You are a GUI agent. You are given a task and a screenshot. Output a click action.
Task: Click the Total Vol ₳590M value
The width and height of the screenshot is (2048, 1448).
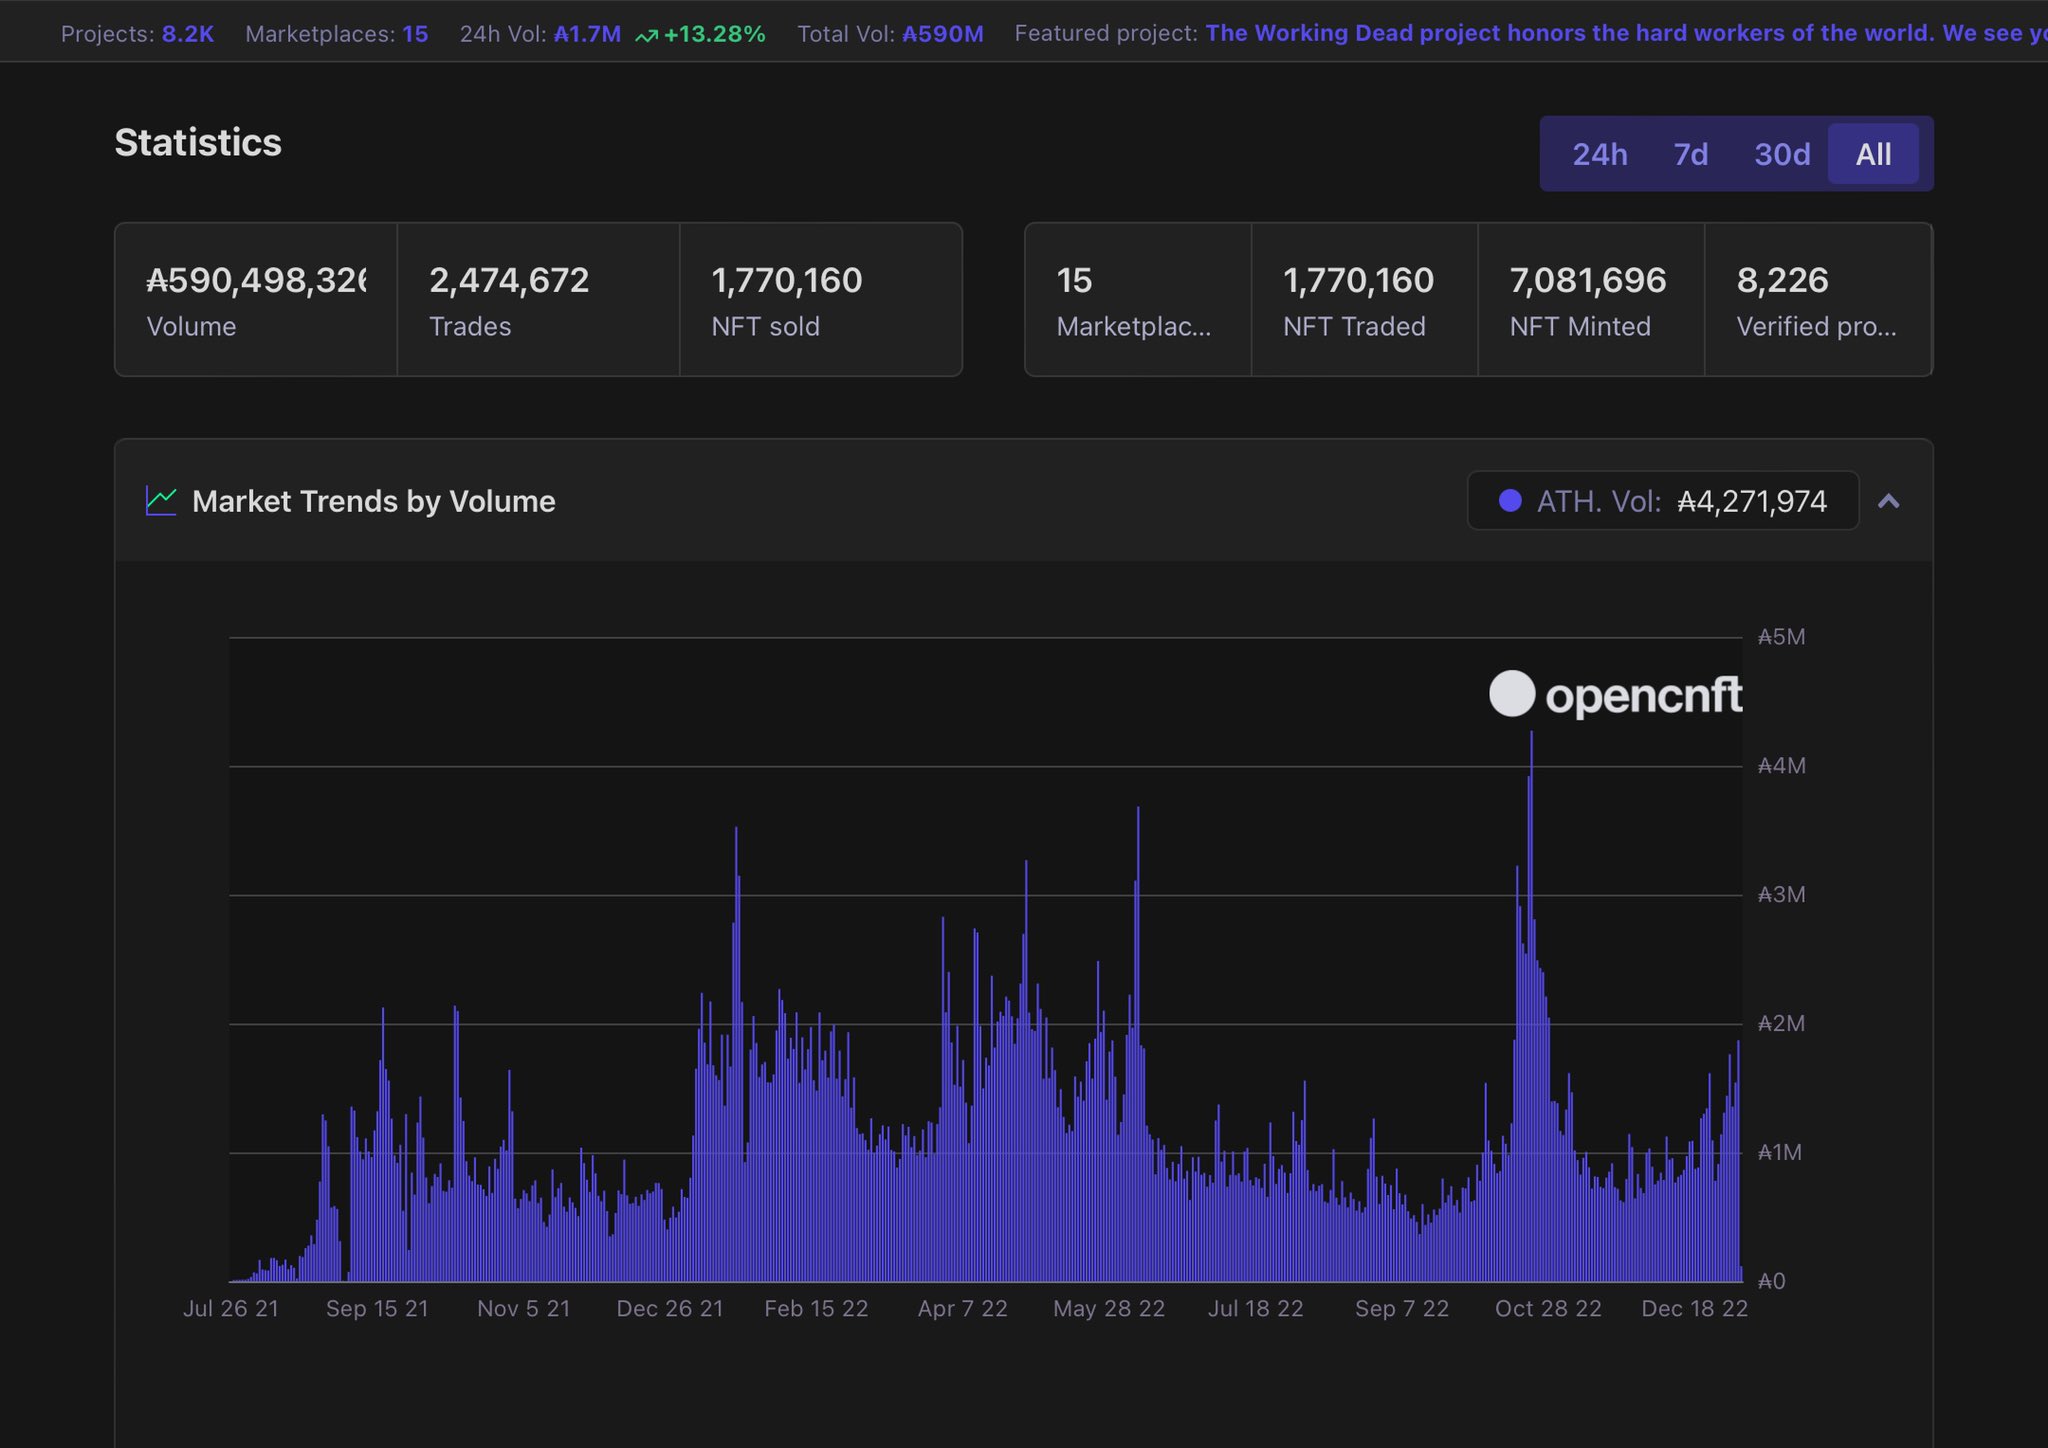point(942,34)
